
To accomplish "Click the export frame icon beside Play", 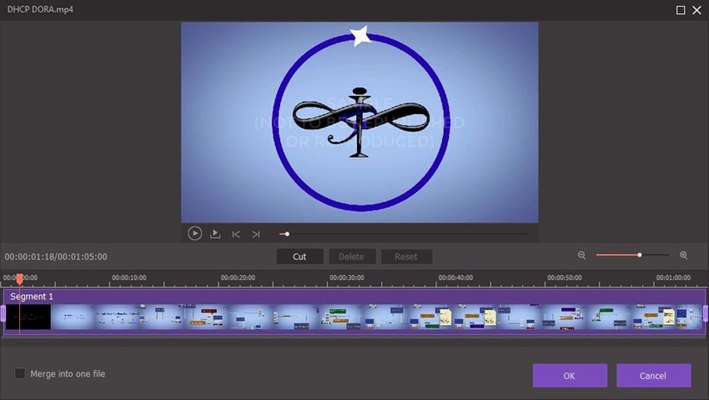I will click(215, 234).
